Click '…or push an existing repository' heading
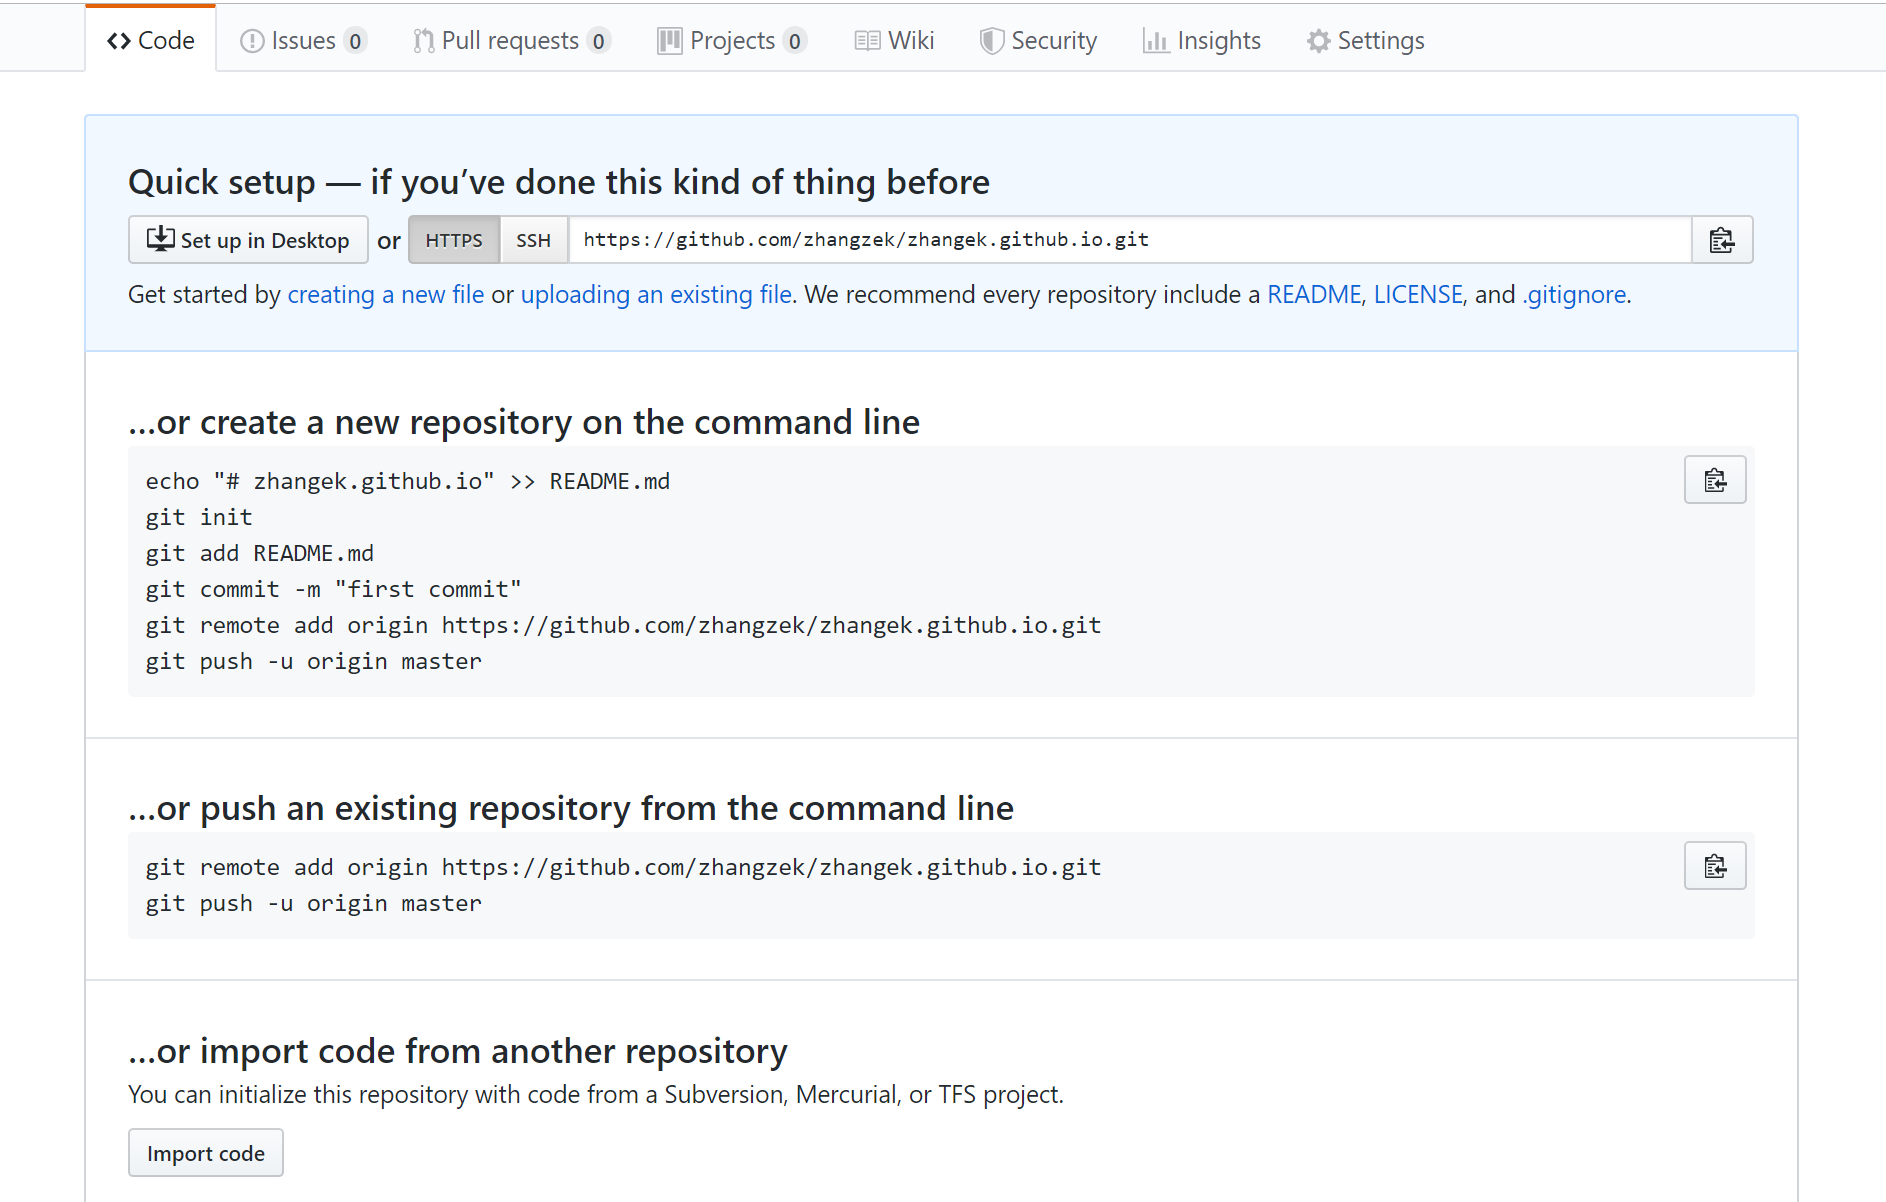Screen dimensions: 1886x1202 (x=571, y=808)
